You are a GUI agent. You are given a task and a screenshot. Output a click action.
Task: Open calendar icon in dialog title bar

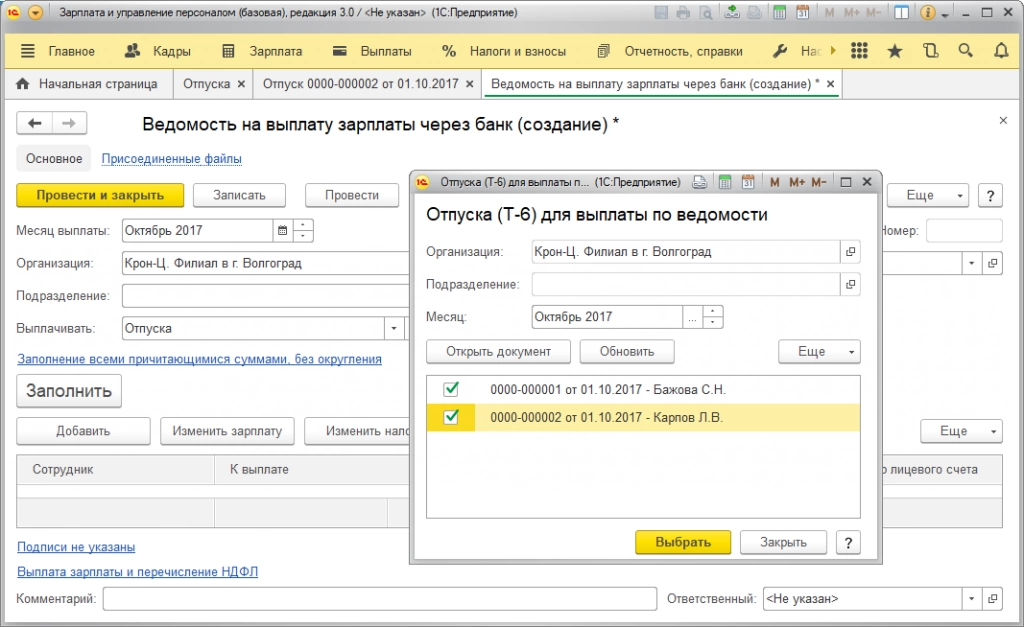pos(747,183)
